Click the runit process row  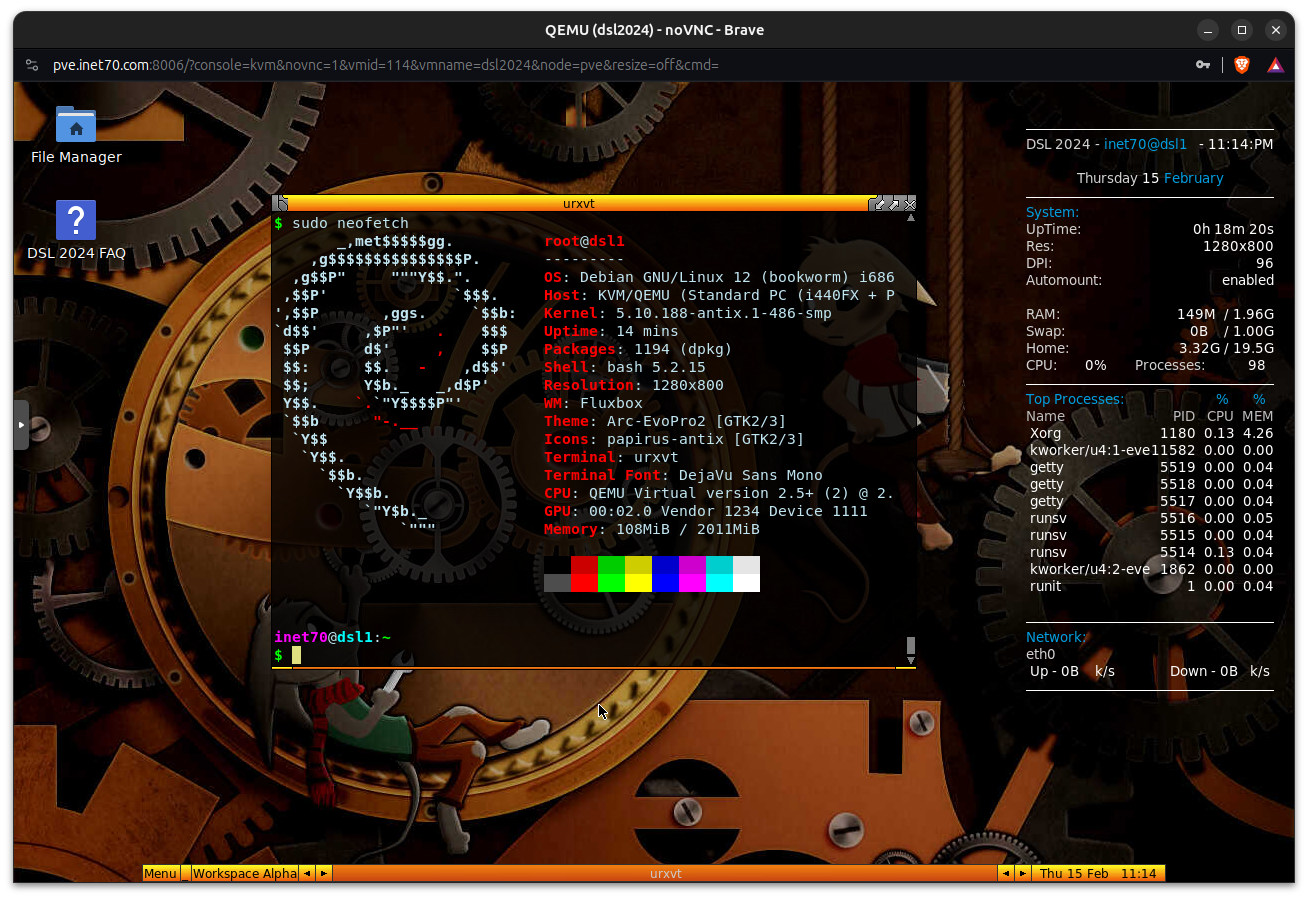pyautogui.click(x=1150, y=586)
